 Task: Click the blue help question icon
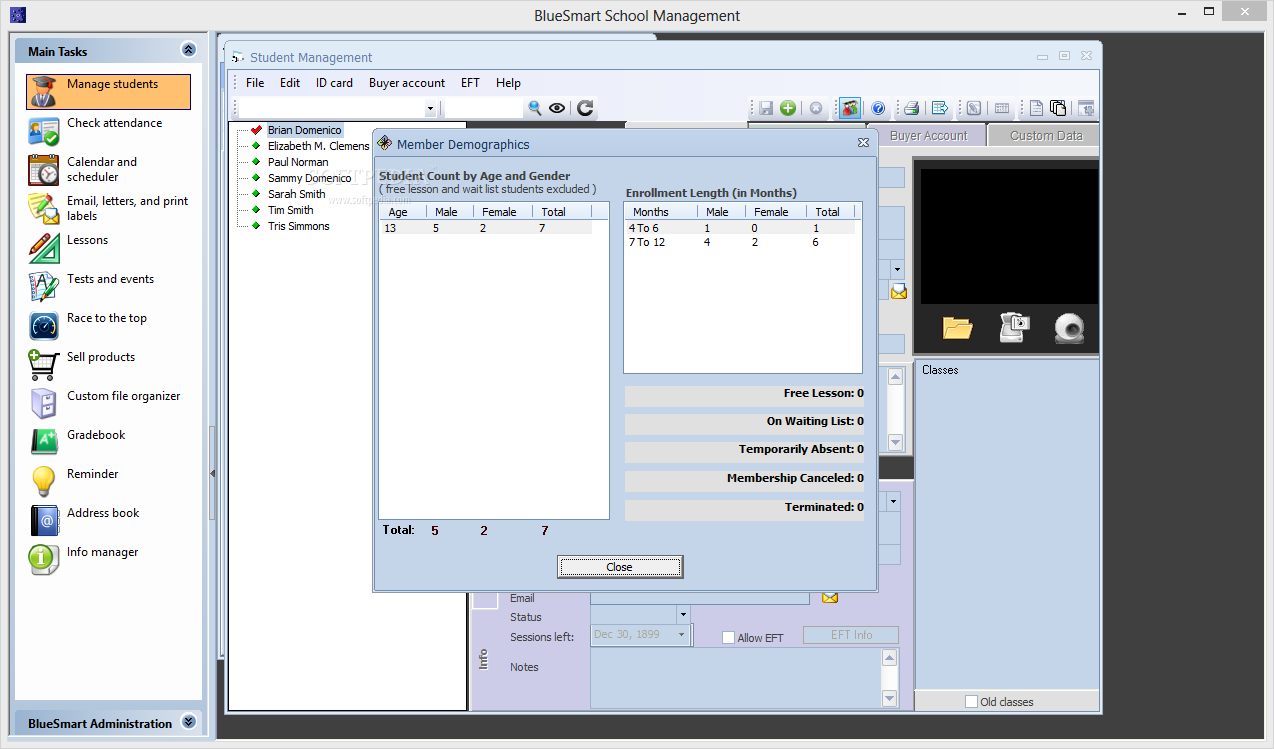tap(878, 108)
